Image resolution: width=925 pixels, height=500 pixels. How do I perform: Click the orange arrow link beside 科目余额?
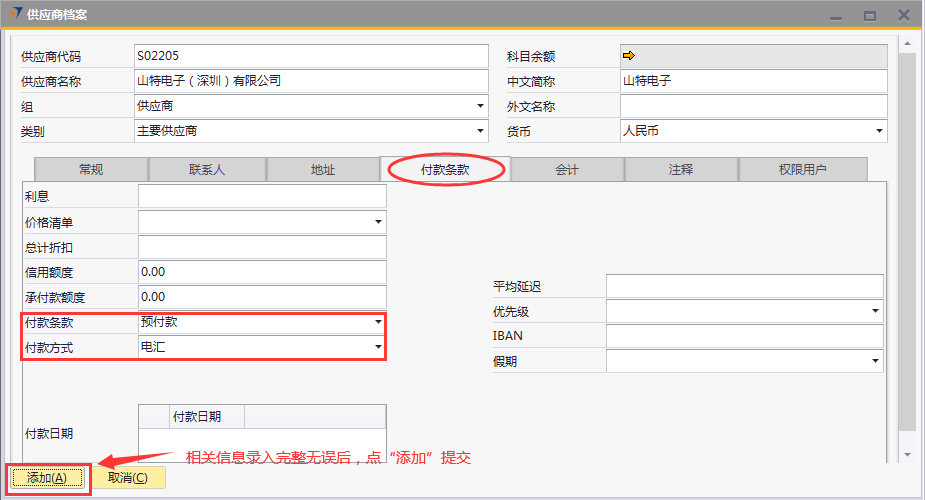tap(629, 55)
